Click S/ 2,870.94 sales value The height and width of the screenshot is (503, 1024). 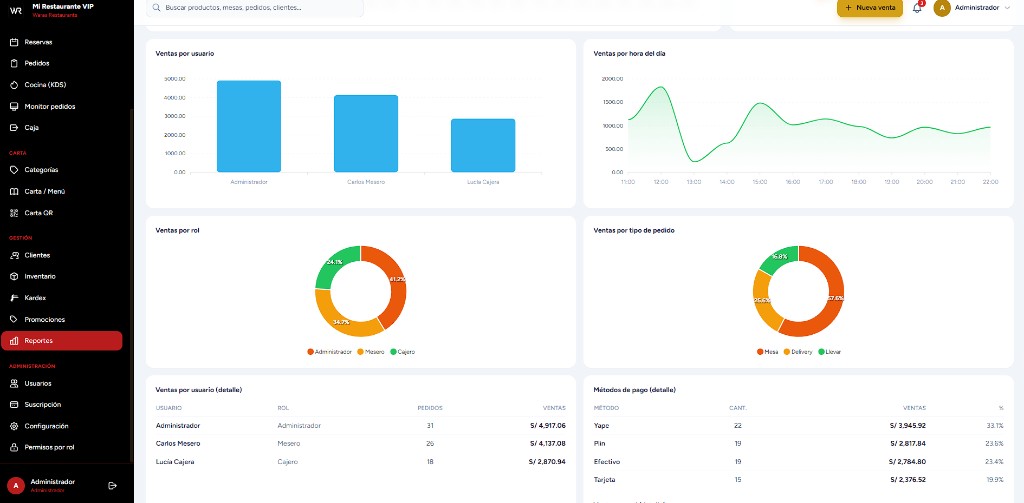[547, 461]
